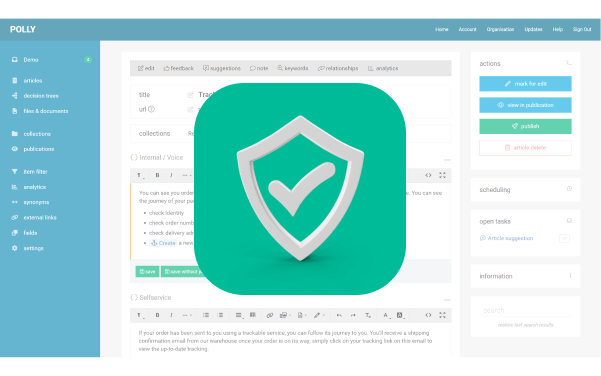Switch to the feedback tab
601x376 pixels.
click(x=179, y=68)
